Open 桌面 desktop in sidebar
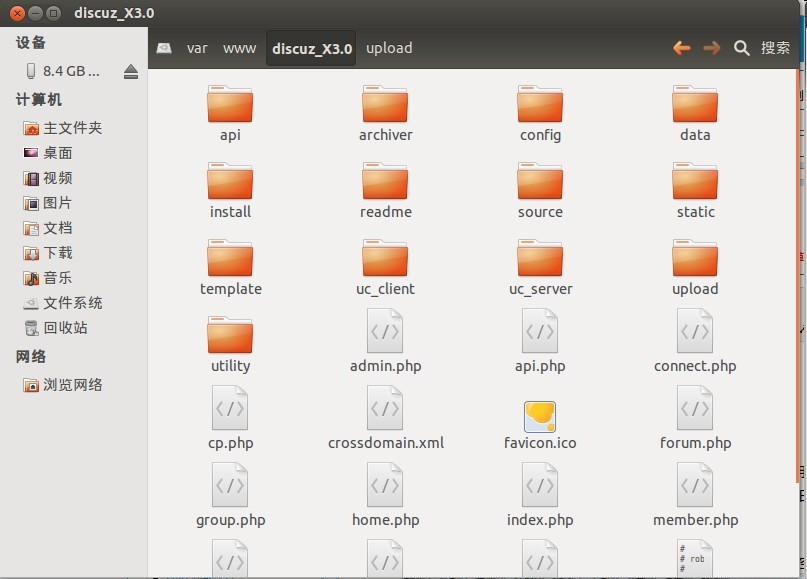Viewport: 807px width, 579px height. (x=48, y=153)
